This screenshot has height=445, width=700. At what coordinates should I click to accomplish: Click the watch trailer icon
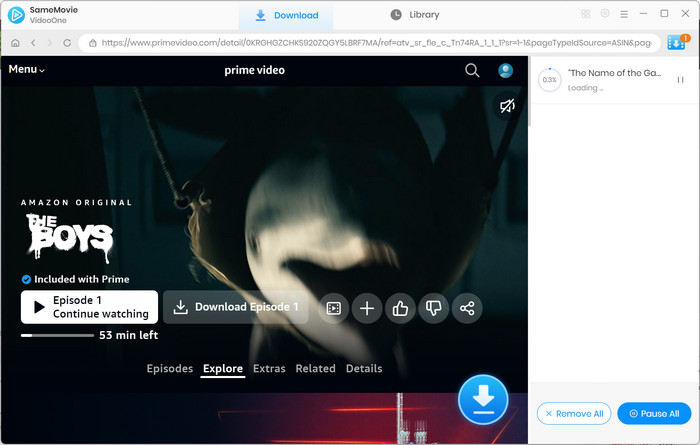pyautogui.click(x=333, y=308)
